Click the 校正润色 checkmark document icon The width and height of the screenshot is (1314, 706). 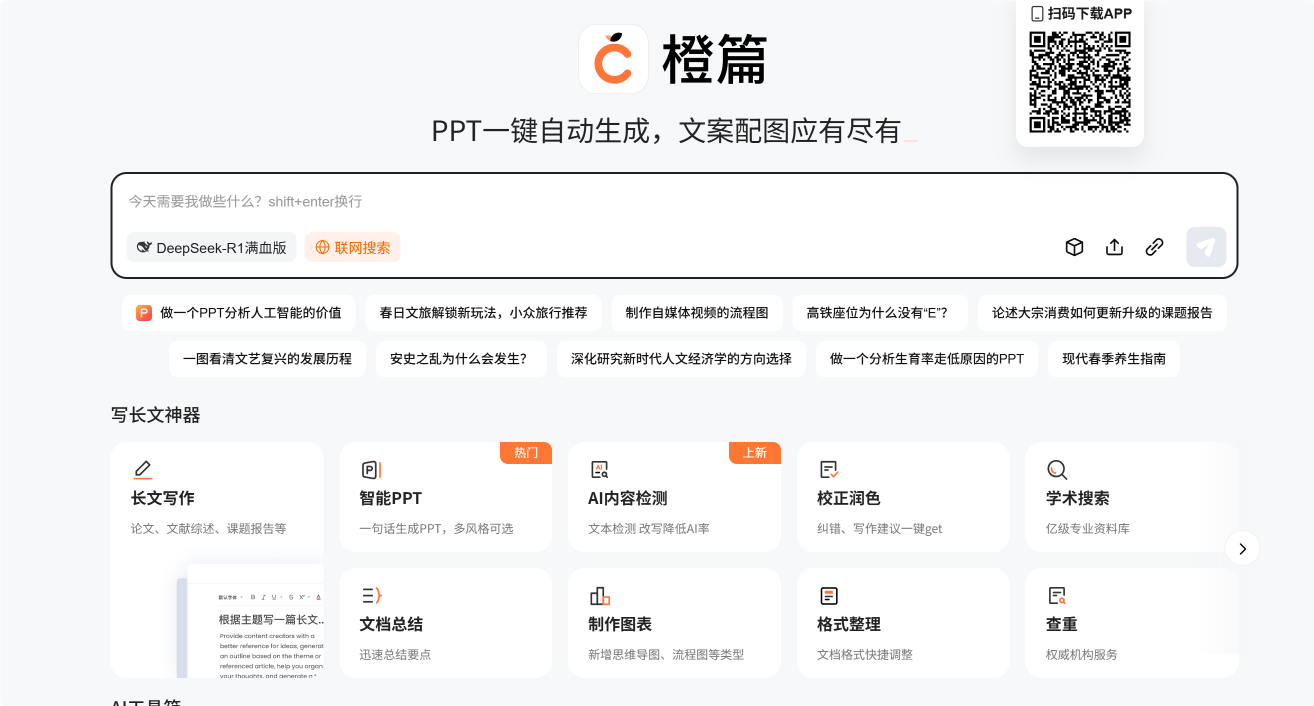coord(829,470)
